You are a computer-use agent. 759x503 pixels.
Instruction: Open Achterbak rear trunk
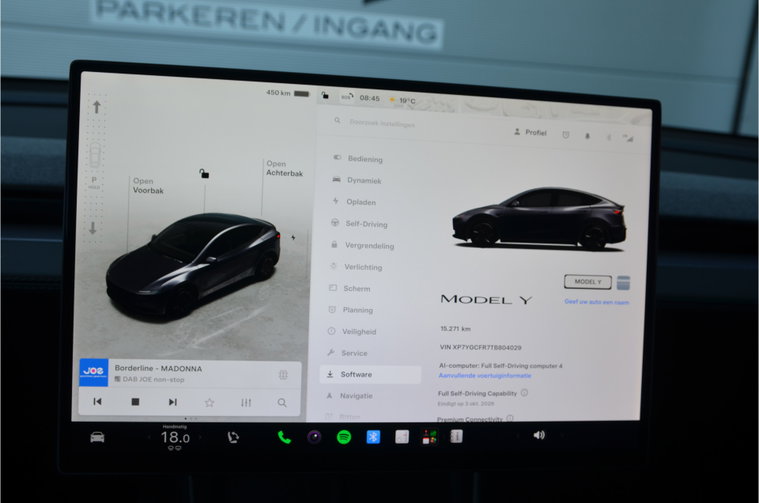click(285, 168)
